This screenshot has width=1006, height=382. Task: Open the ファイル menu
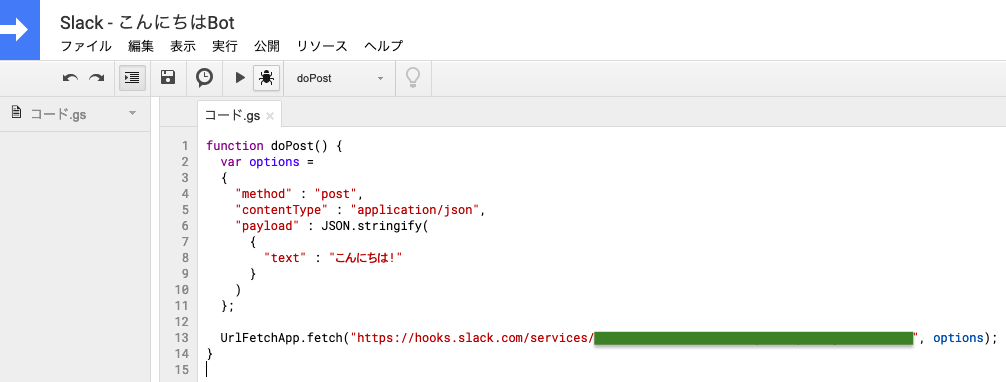click(85, 46)
